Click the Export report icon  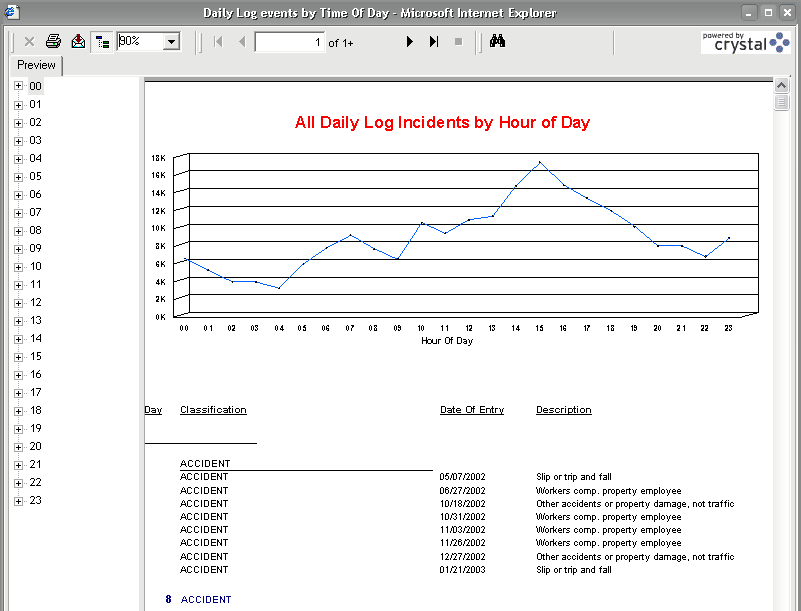[x=78, y=42]
